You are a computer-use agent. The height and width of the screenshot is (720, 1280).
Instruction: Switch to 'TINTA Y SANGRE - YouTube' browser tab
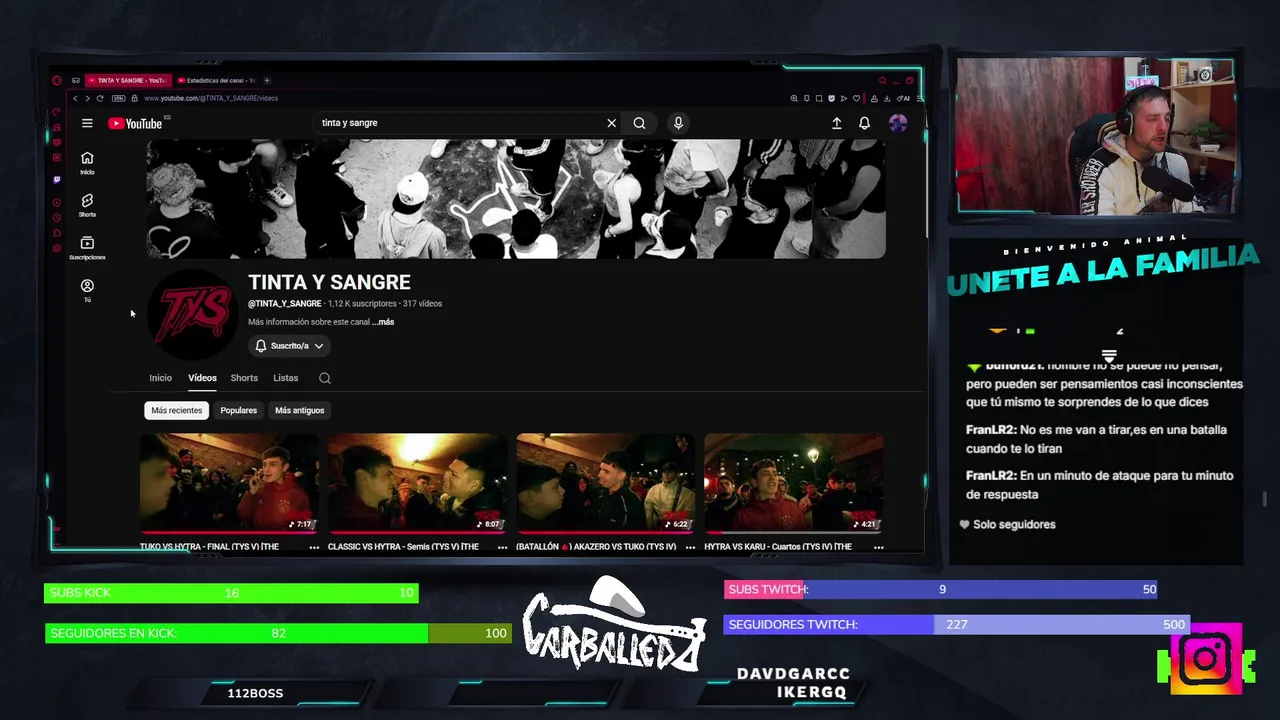tap(128, 80)
